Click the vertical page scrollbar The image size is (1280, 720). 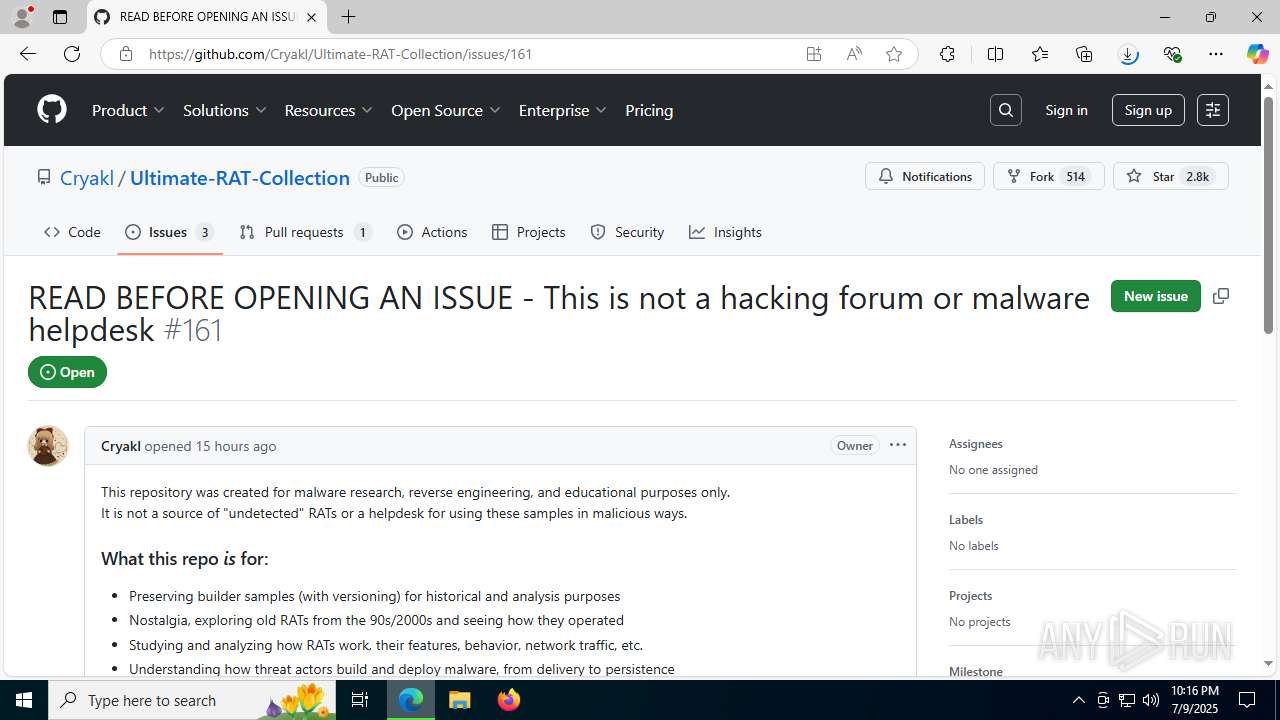1268,215
